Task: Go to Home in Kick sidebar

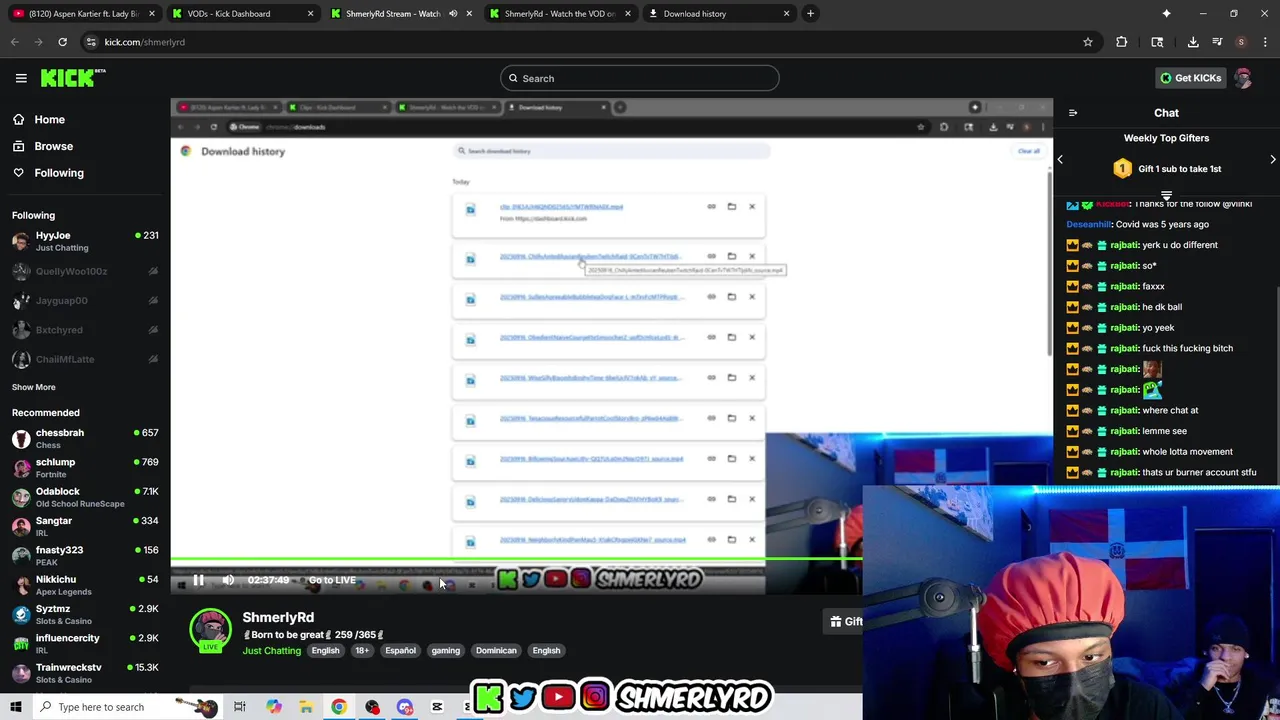Action: (49, 119)
